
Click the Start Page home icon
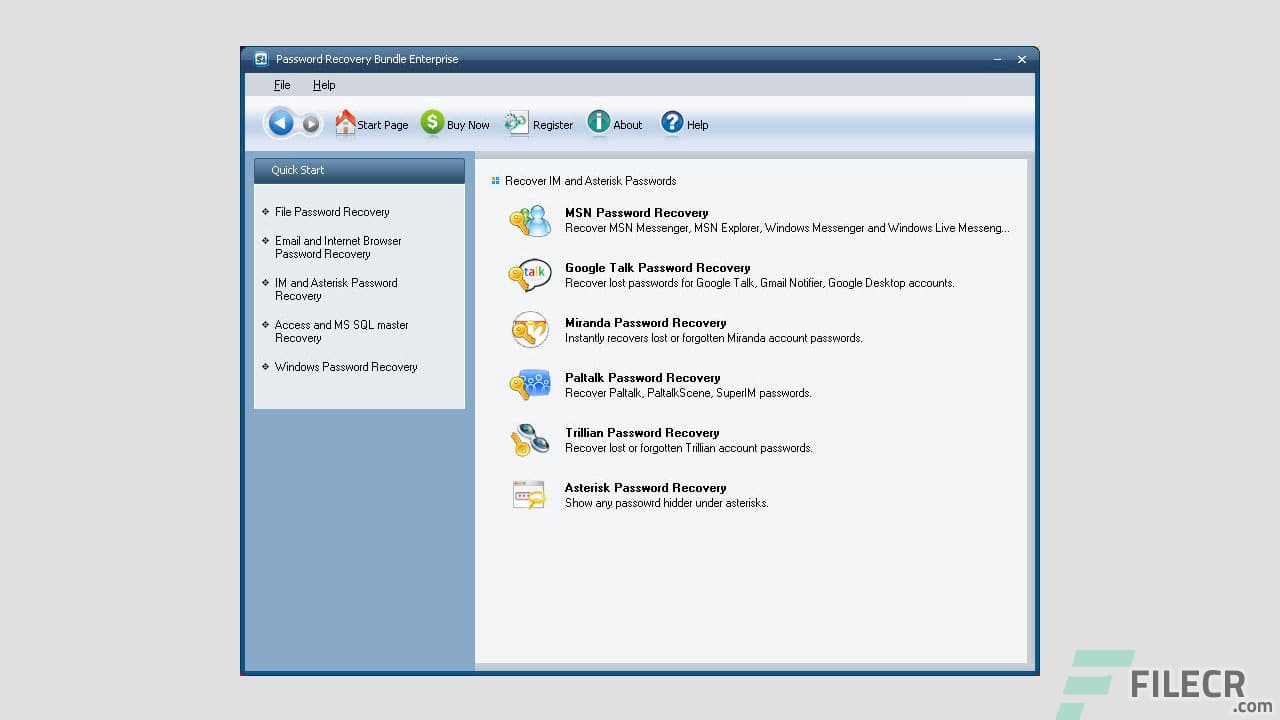tap(345, 122)
